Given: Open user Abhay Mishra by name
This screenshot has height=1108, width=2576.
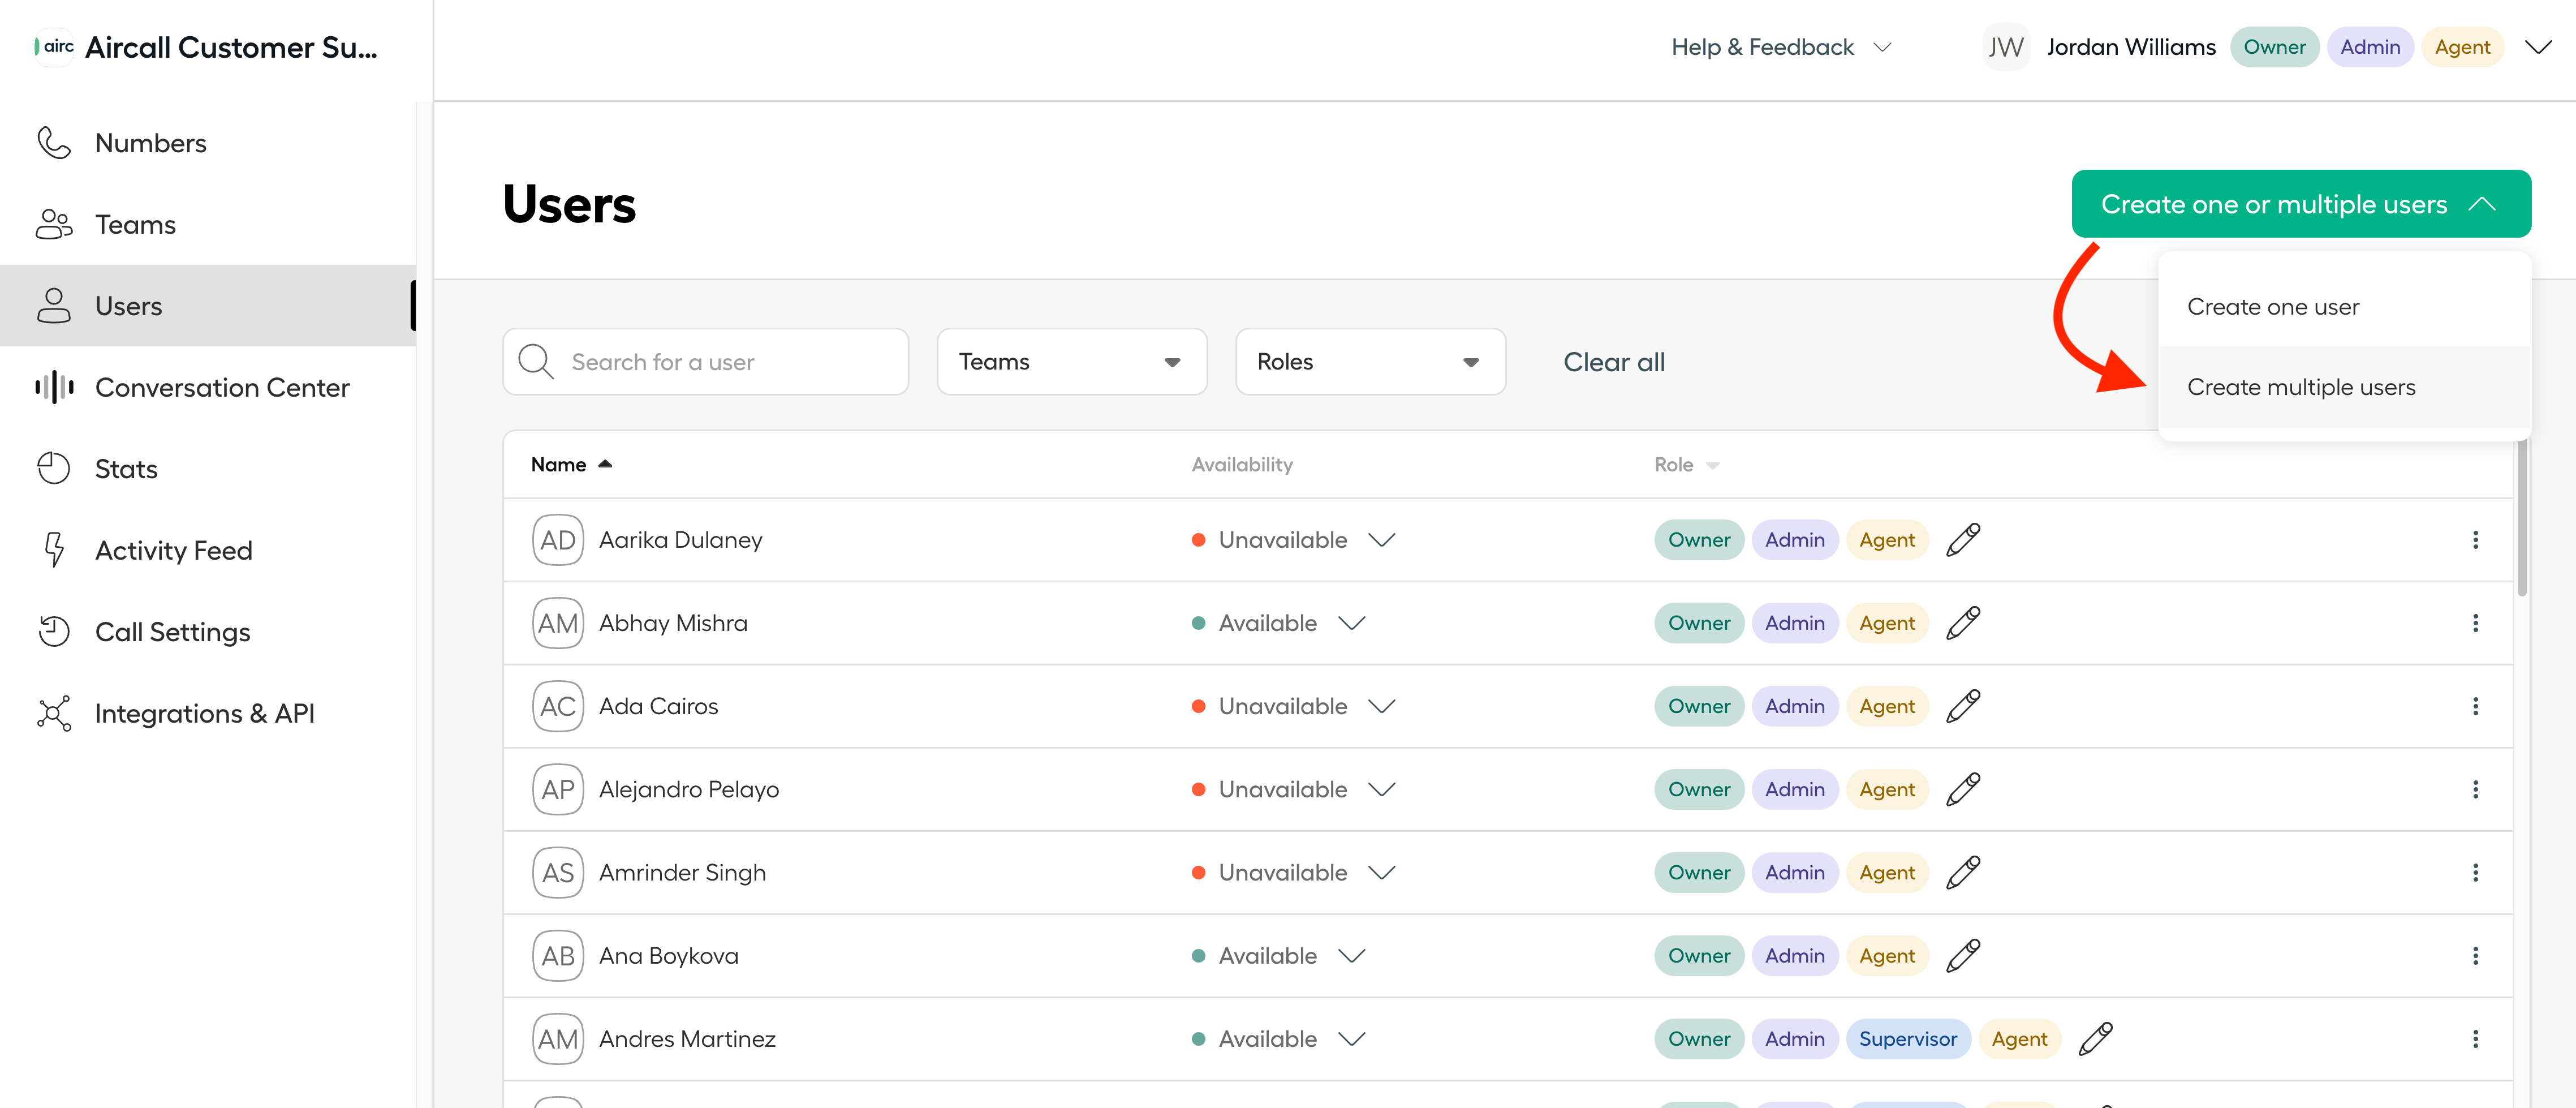Looking at the screenshot, I should (x=673, y=623).
